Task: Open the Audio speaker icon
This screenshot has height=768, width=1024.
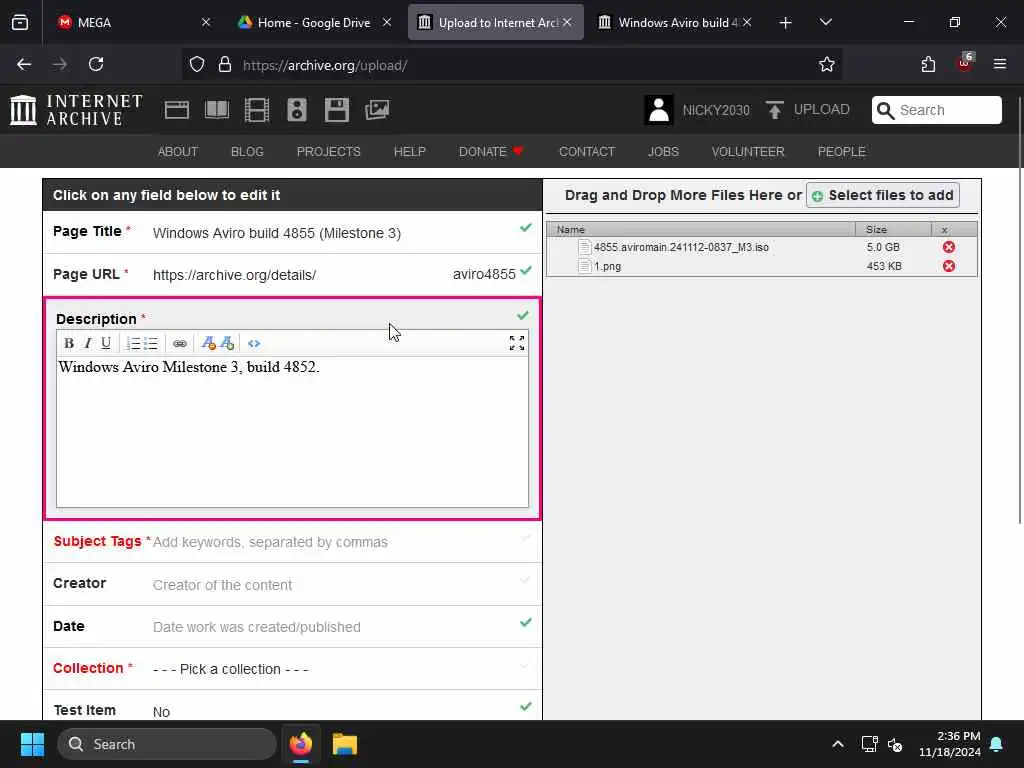Action: (296, 110)
